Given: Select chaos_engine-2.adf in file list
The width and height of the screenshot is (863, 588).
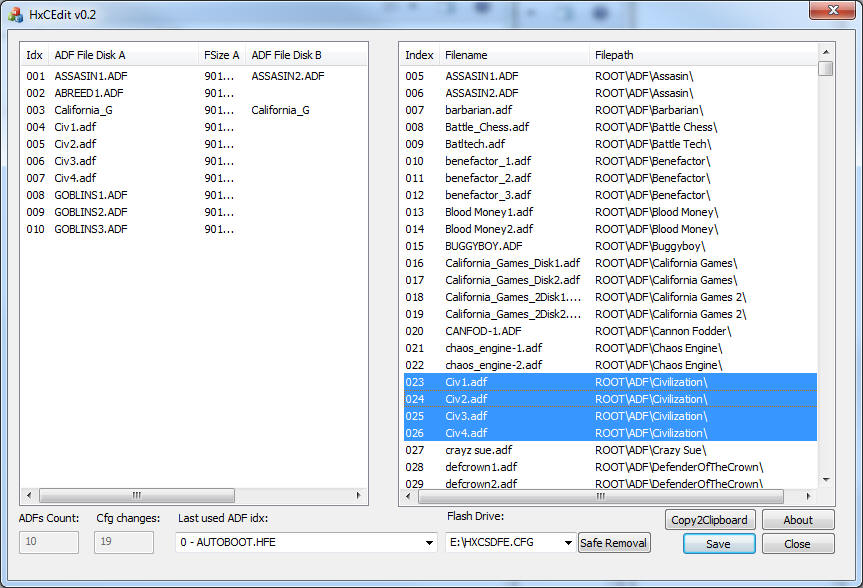Looking at the screenshot, I should point(494,366).
